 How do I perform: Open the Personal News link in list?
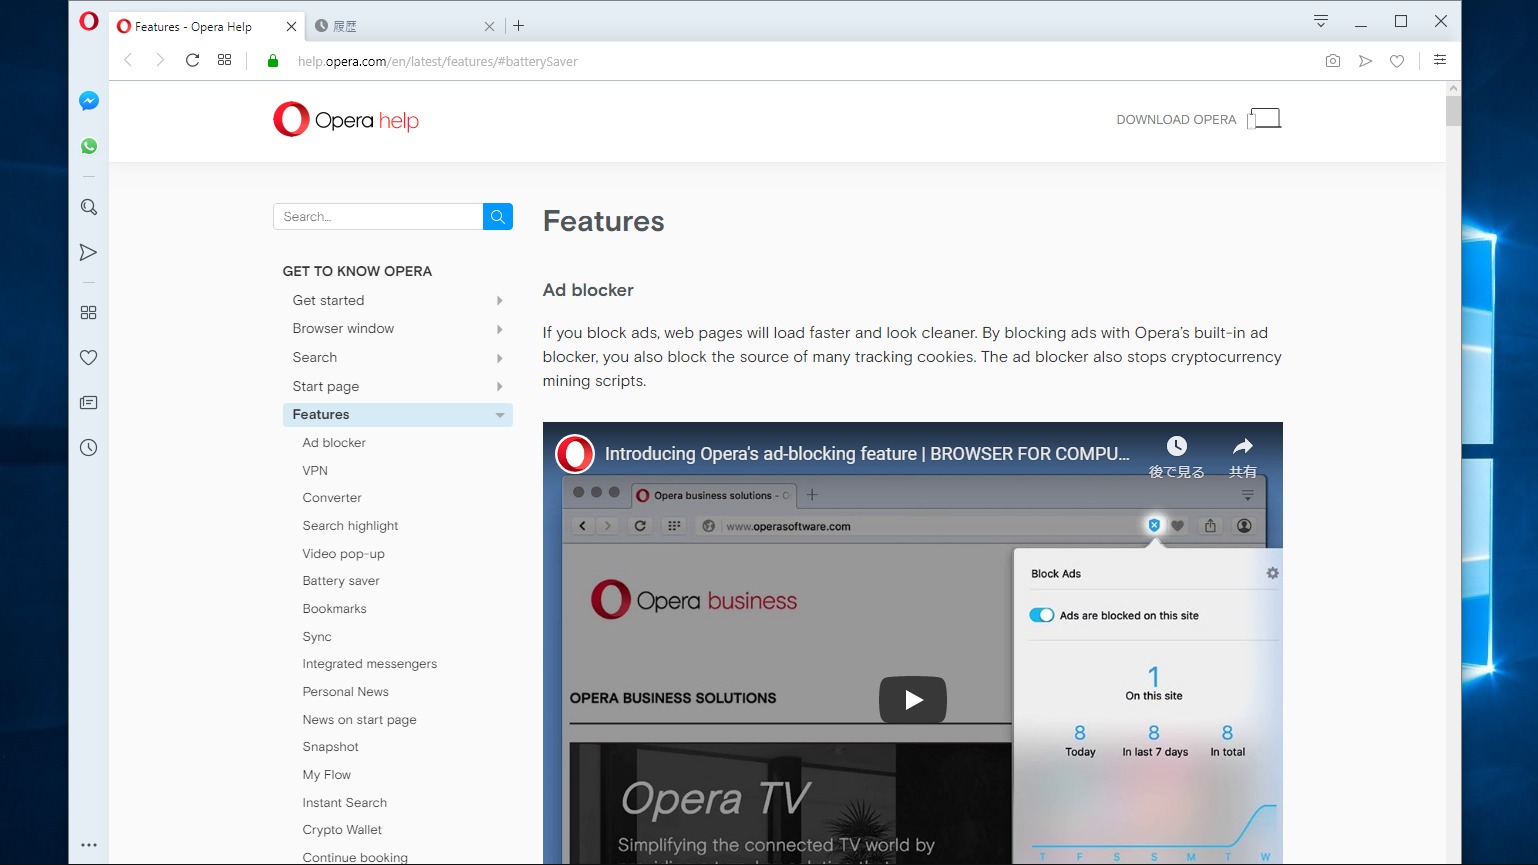[x=345, y=692]
